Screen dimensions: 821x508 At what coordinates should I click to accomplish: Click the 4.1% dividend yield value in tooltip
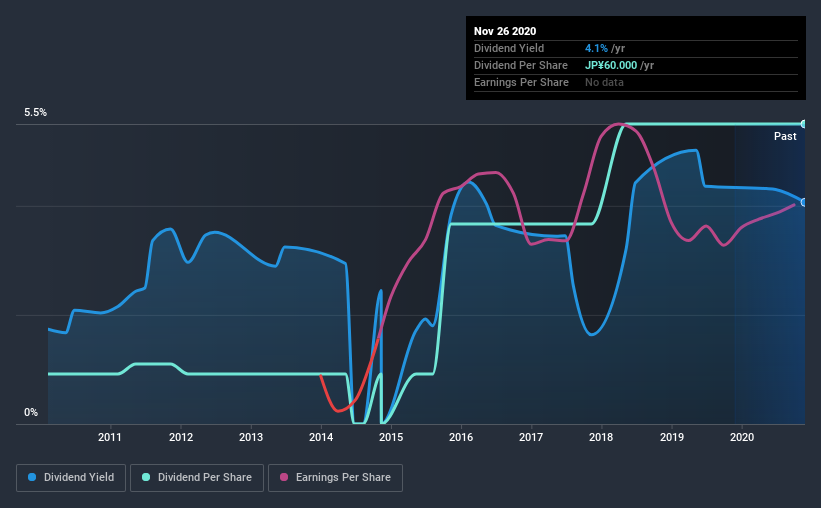[x=596, y=48]
